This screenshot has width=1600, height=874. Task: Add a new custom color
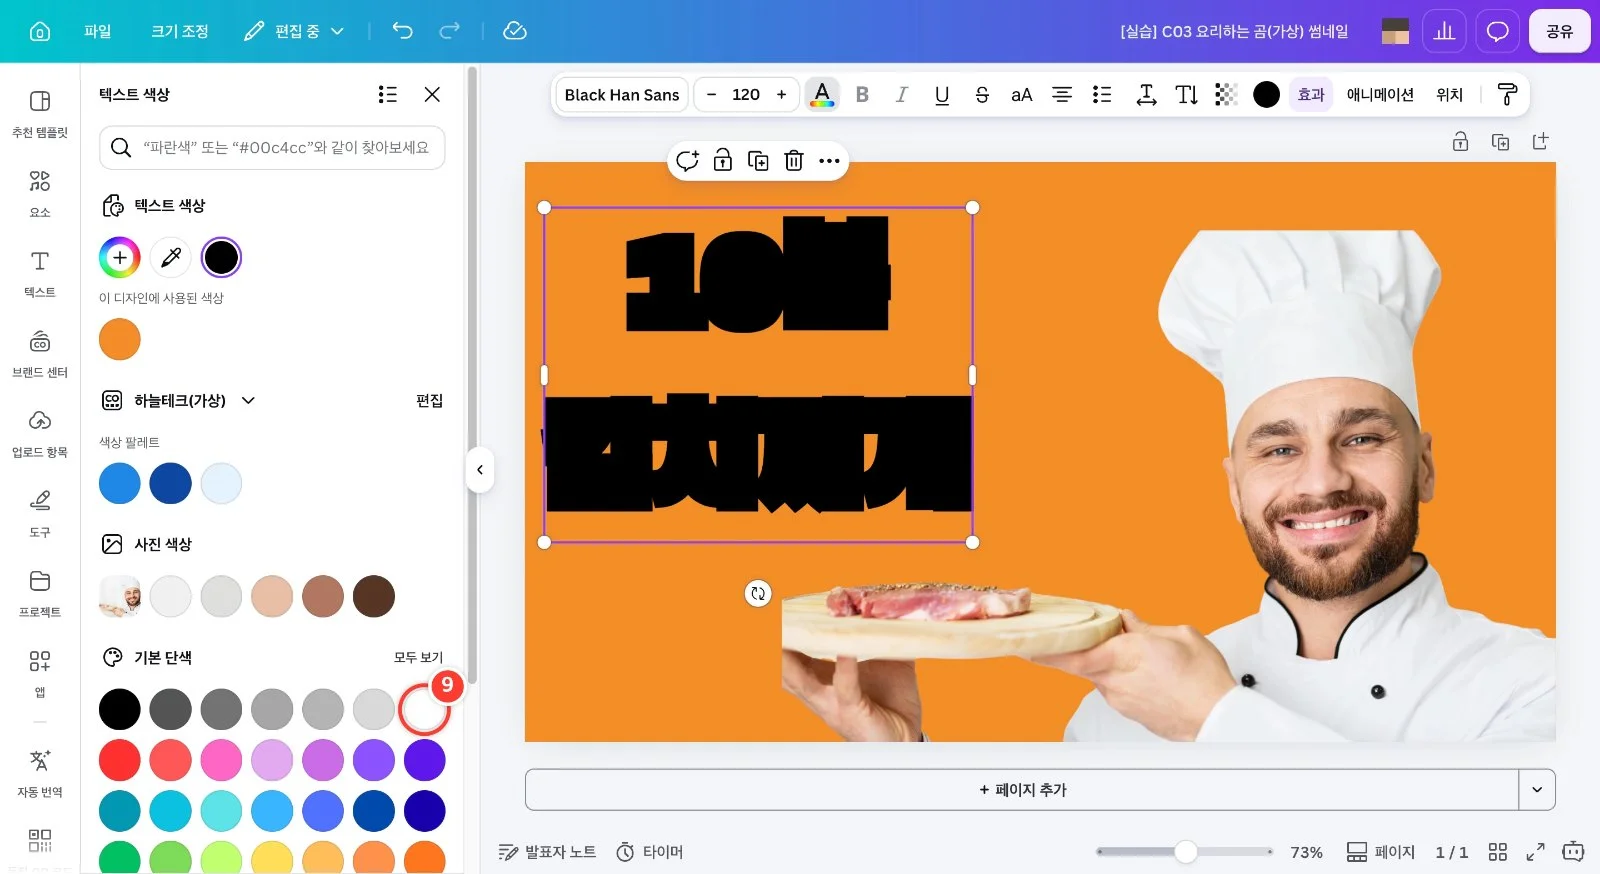[120, 258]
